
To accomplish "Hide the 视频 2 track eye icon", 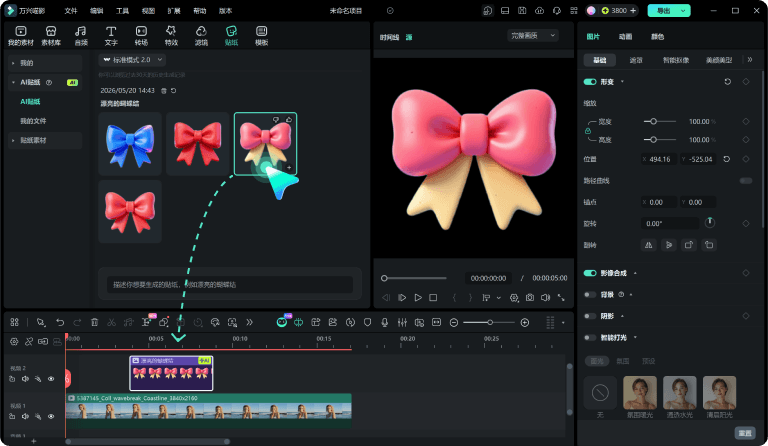I will click(x=51, y=379).
